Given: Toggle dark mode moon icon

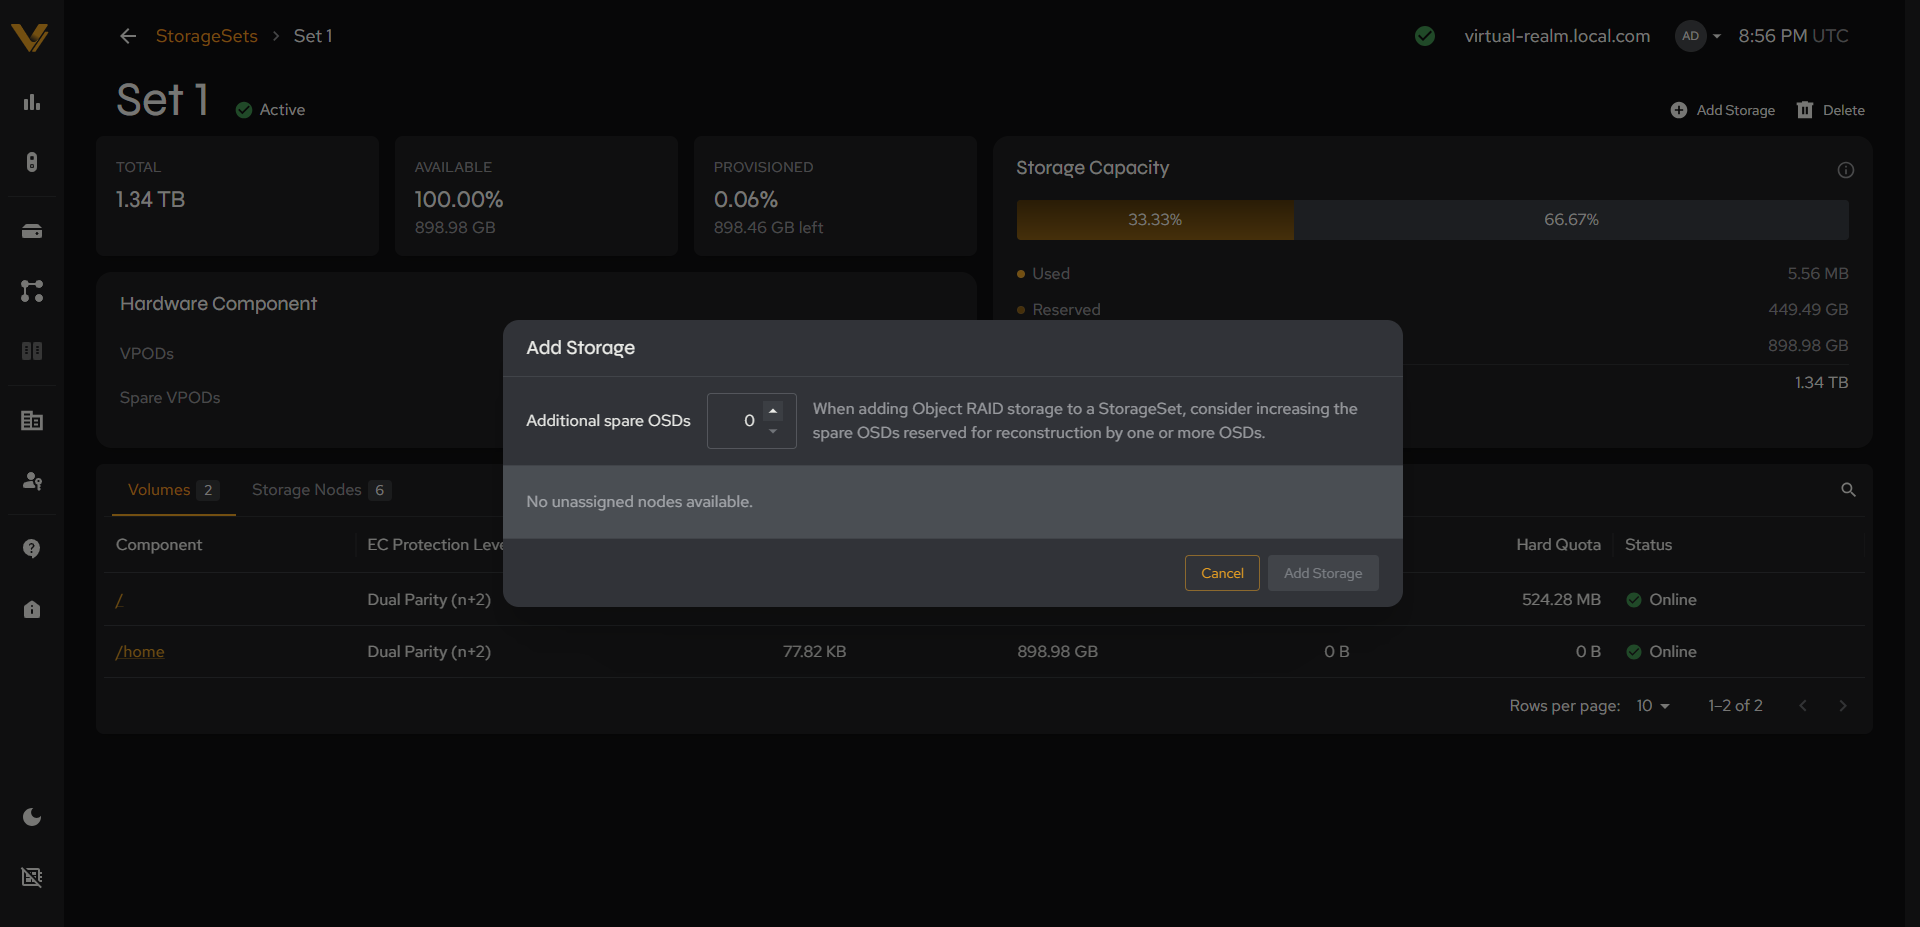Looking at the screenshot, I should [x=32, y=817].
